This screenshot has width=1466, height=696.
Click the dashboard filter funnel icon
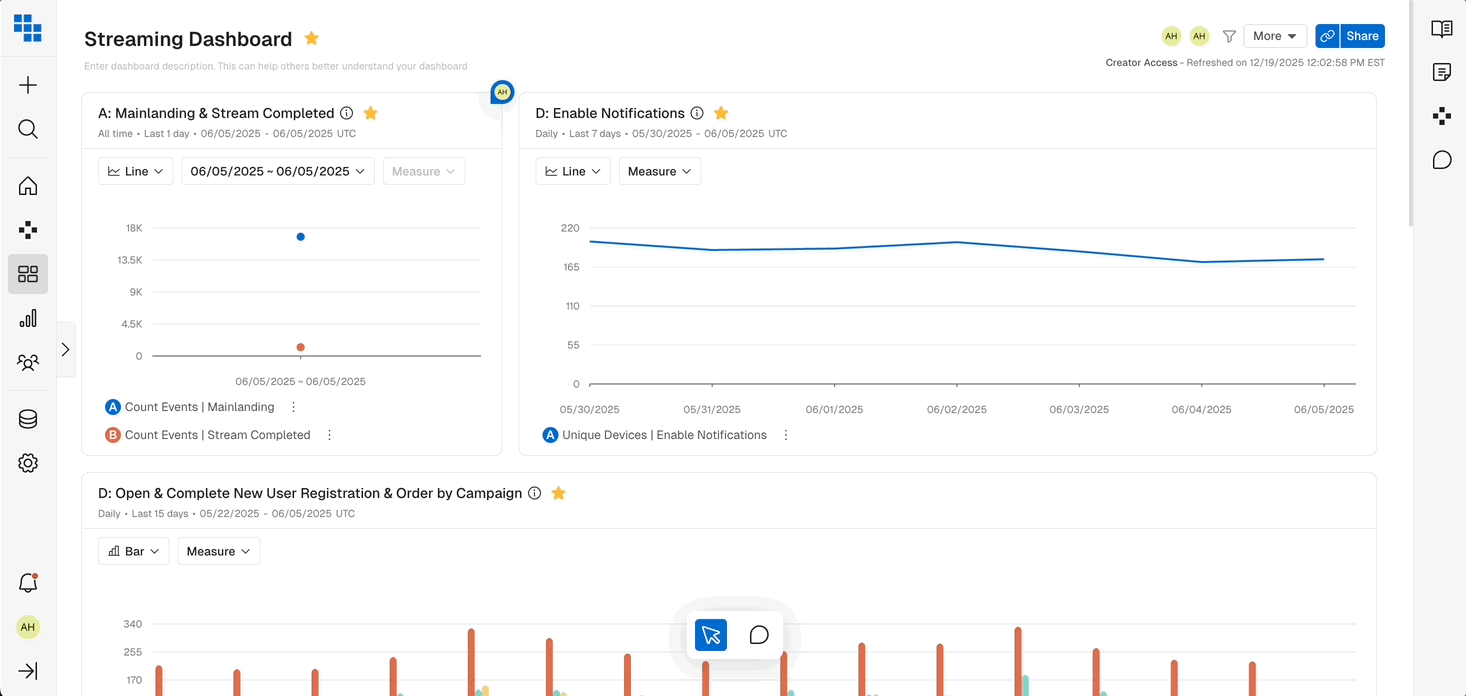(x=1229, y=36)
